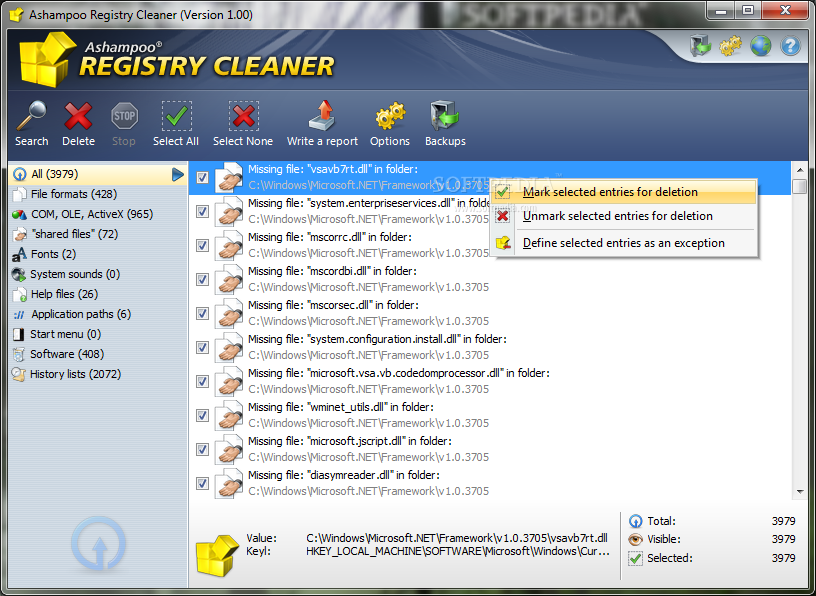Open Write a report from toolbar
Screen dimensions: 816x596
point(323,115)
